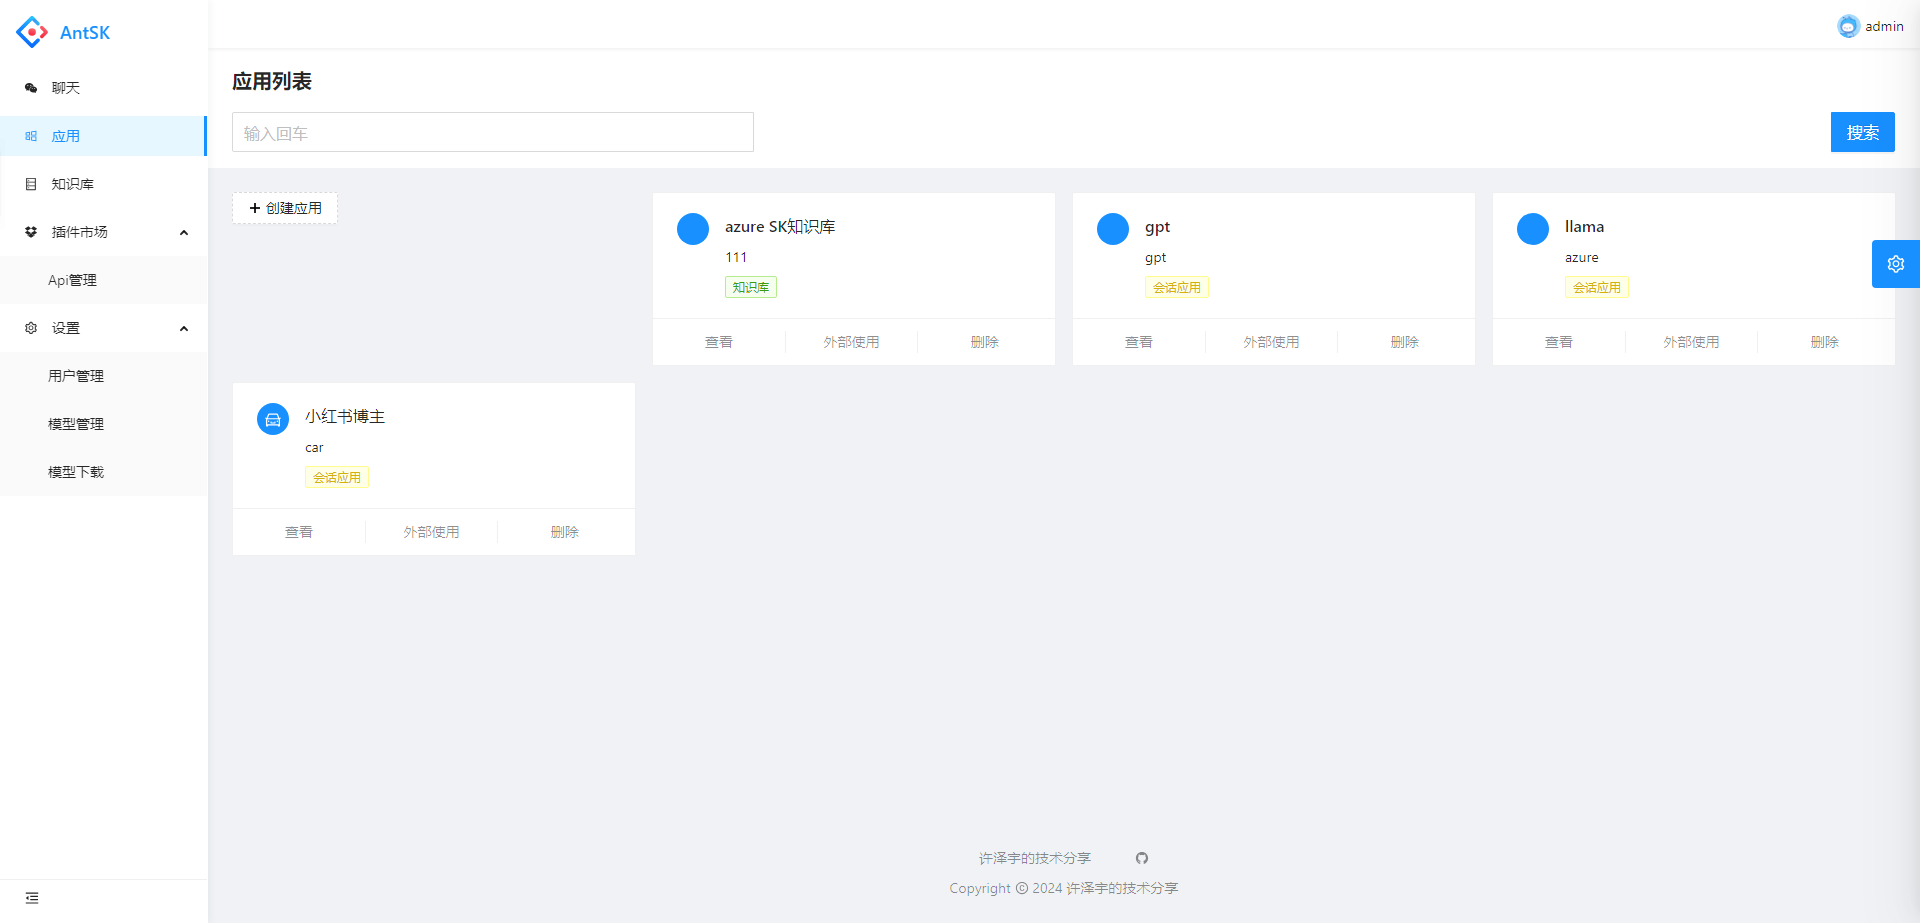Select Api管理 in the sidebar

click(x=72, y=280)
